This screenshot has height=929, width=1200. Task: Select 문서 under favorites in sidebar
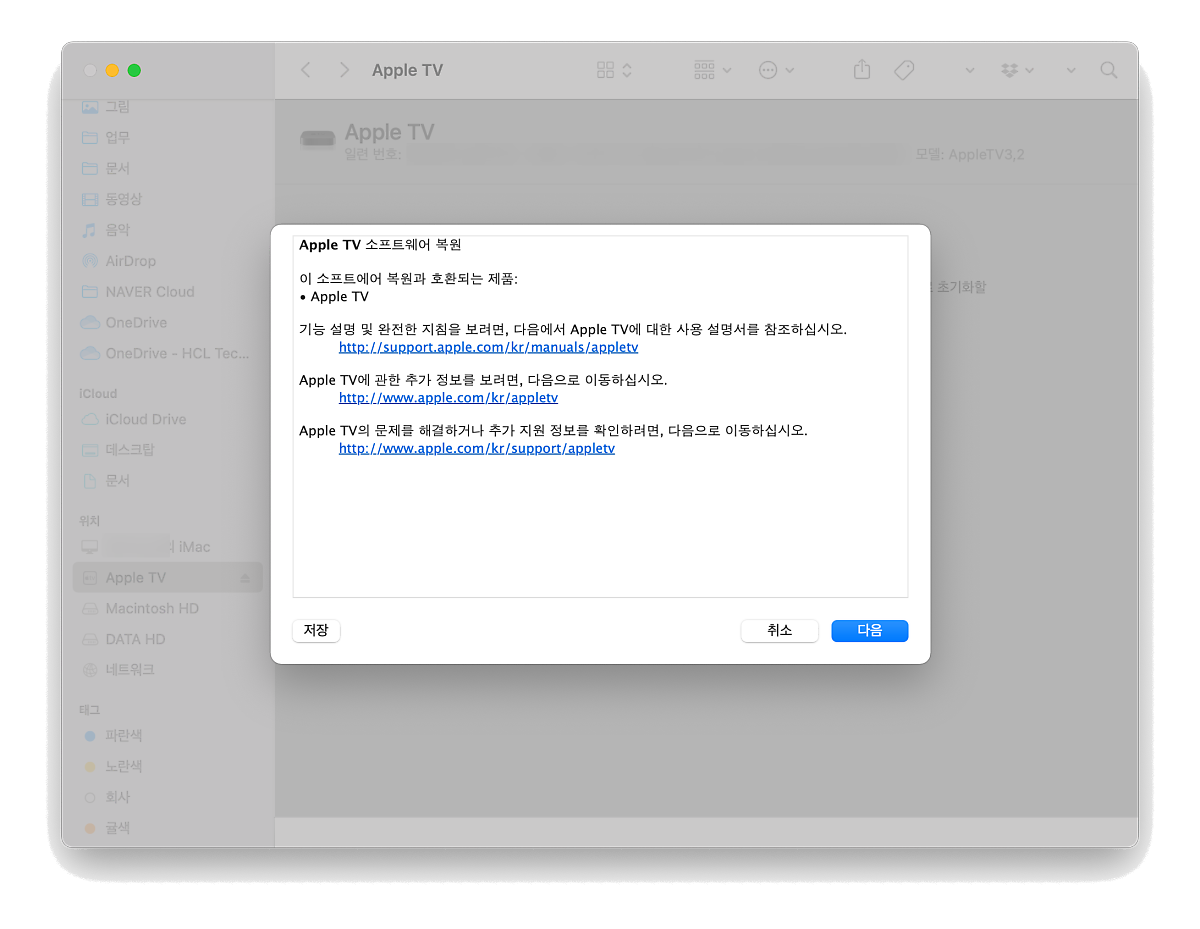tap(167, 168)
